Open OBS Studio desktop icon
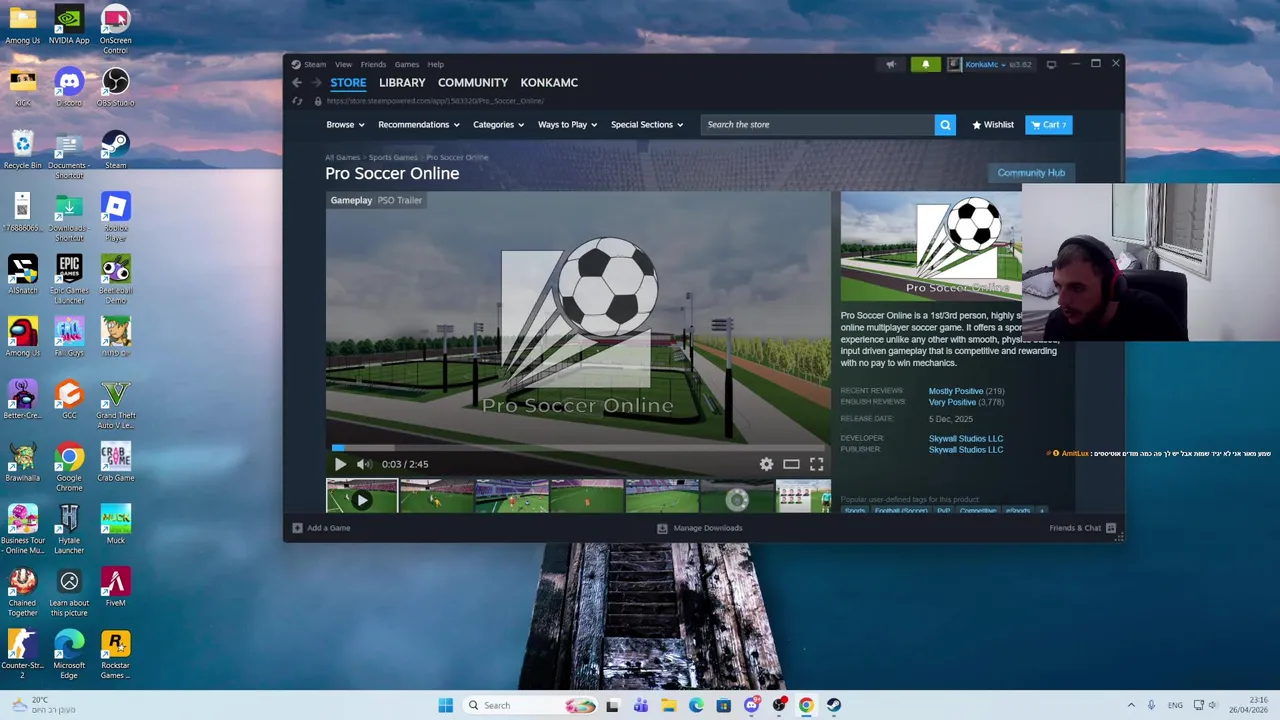The width and height of the screenshot is (1280, 720). tap(115, 86)
